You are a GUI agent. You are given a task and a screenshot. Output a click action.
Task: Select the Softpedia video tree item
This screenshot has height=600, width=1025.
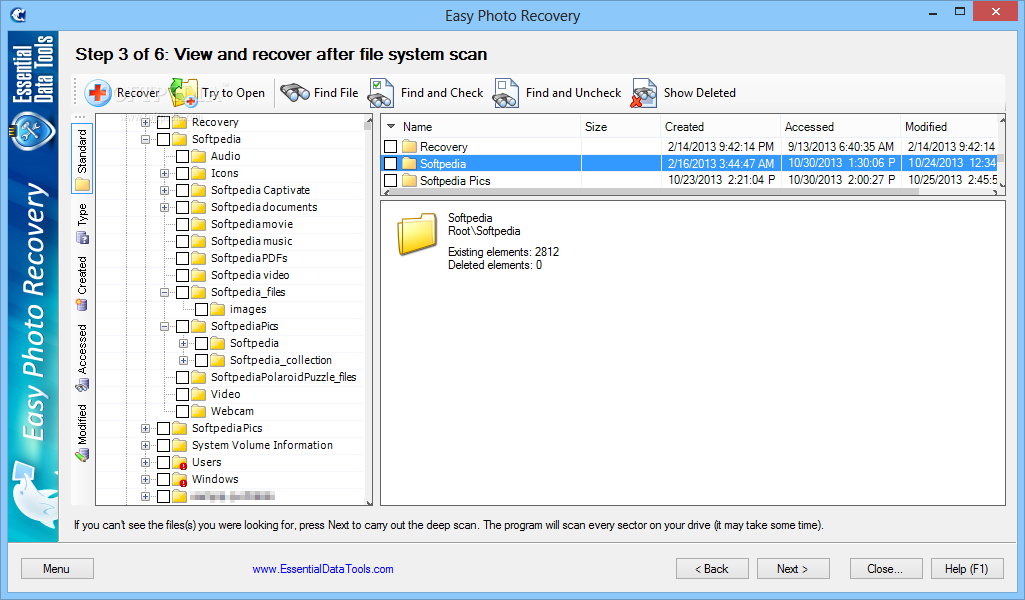[250, 275]
